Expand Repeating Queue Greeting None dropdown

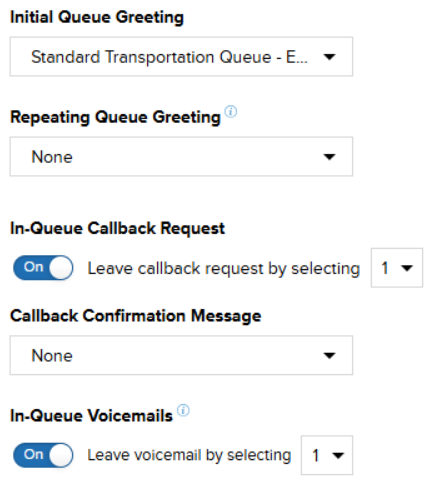click(x=181, y=156)
